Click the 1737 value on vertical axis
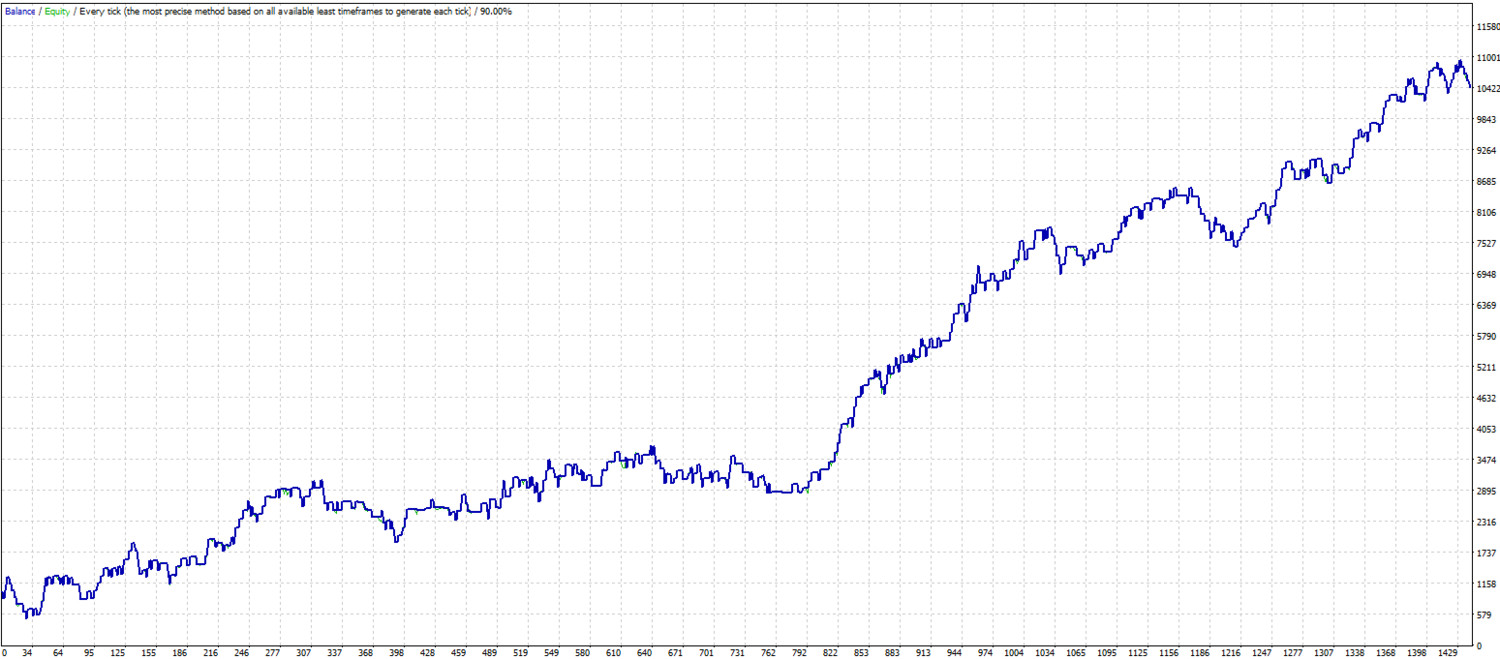The image size is (1500, 659). point(1485,553)
